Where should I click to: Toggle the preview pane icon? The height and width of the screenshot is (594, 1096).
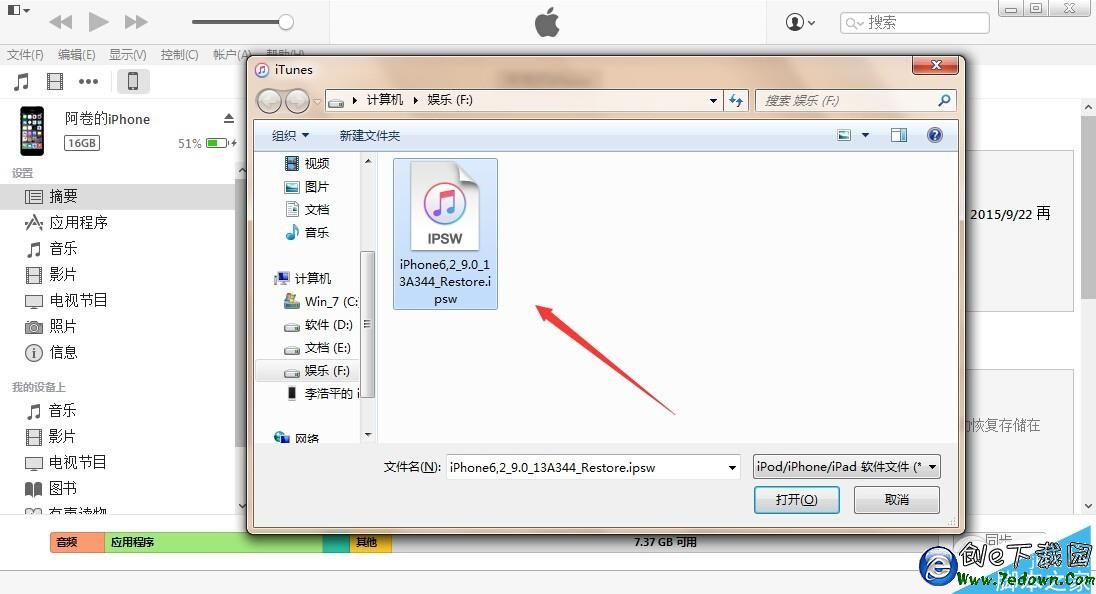pyautogui.click(x=899, y=135)
